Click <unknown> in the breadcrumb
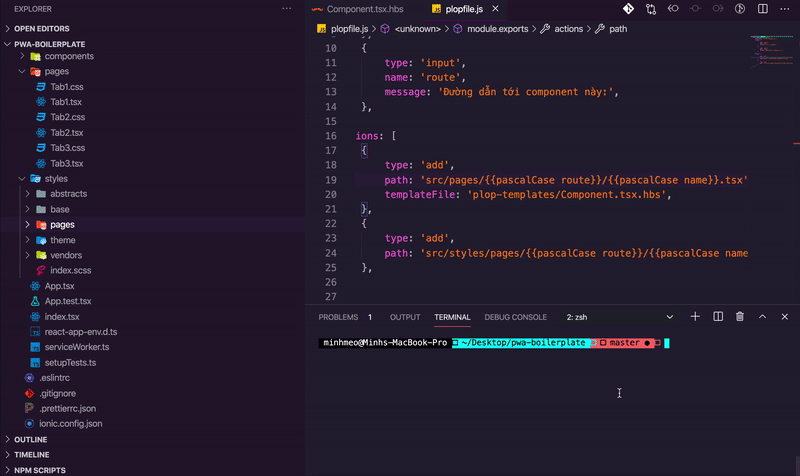Image resolution: width=800 pixels, height=476 pixels. pyautogui.click(x=417, y=29)
